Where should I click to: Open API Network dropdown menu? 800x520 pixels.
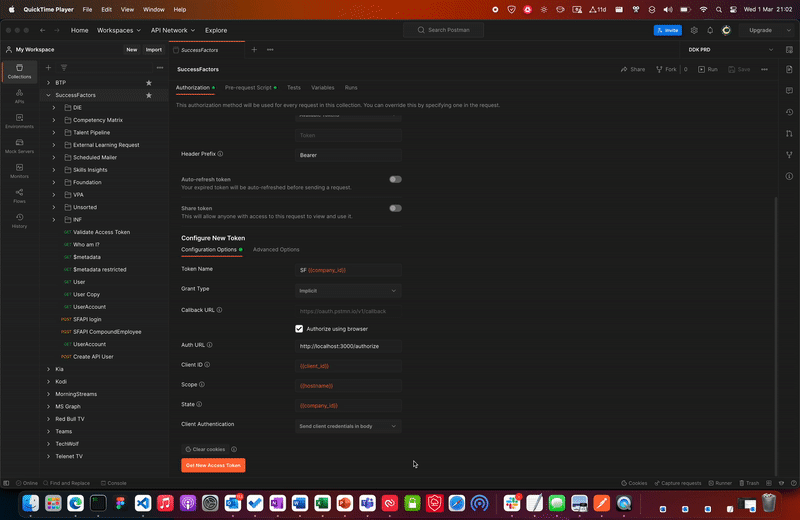coord(173,30)
